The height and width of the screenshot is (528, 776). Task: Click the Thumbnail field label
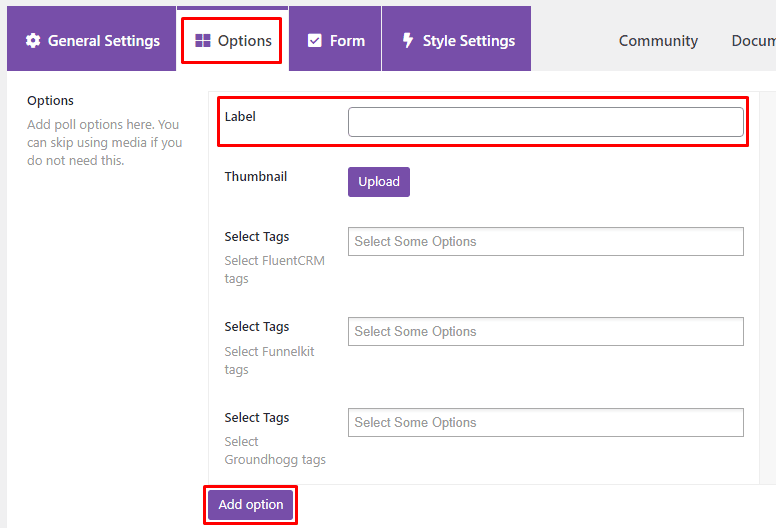pyautogui.click(x=255, y=177)
